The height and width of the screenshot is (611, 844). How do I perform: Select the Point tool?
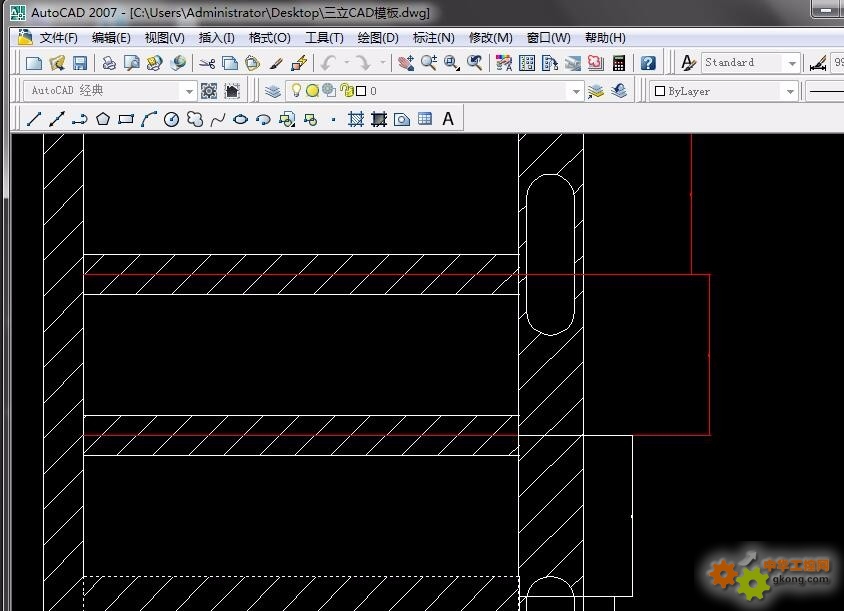coord(334,120)
